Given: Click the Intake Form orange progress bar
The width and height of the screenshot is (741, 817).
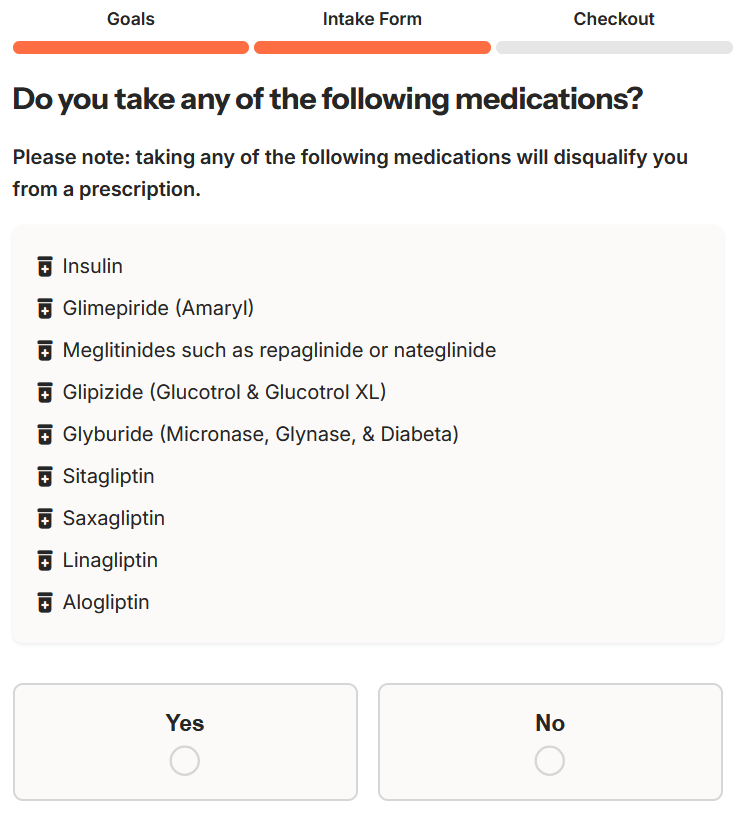Looking at the screenshot, I should pos(372,47).
